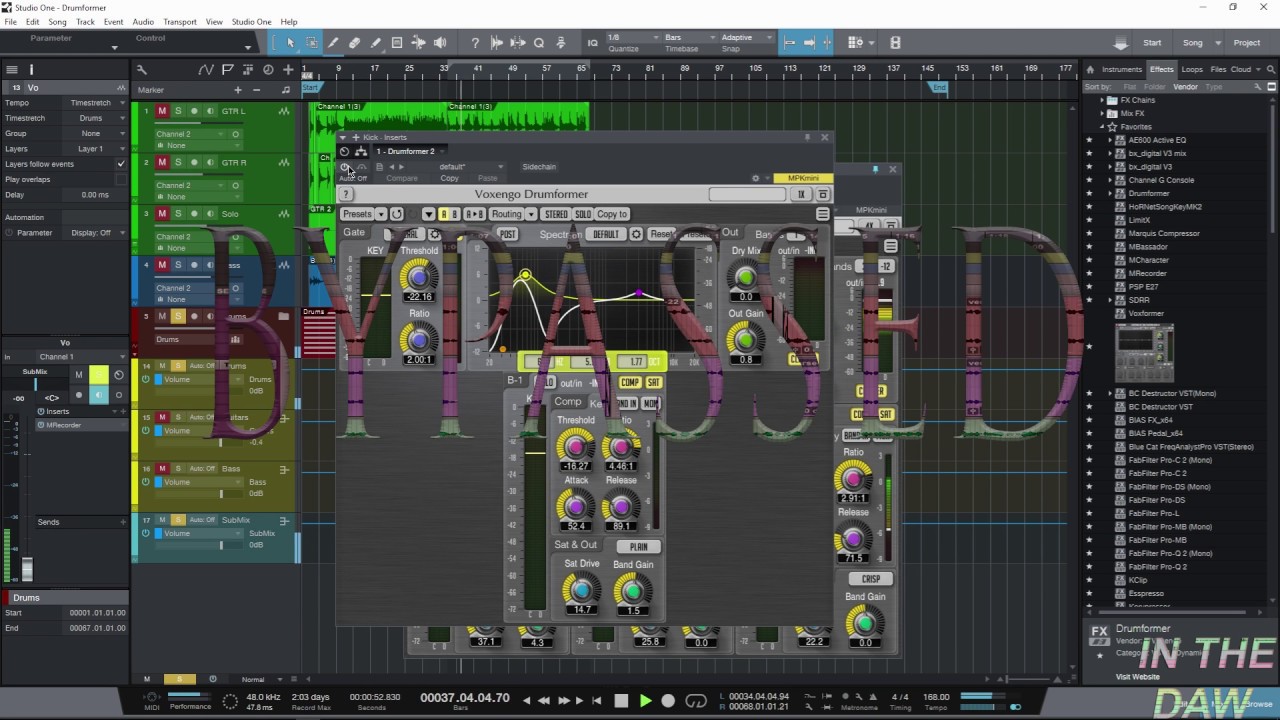Follow the Visit Website link
Screen dimensions: 1280x720
(x=1138, y=677)
